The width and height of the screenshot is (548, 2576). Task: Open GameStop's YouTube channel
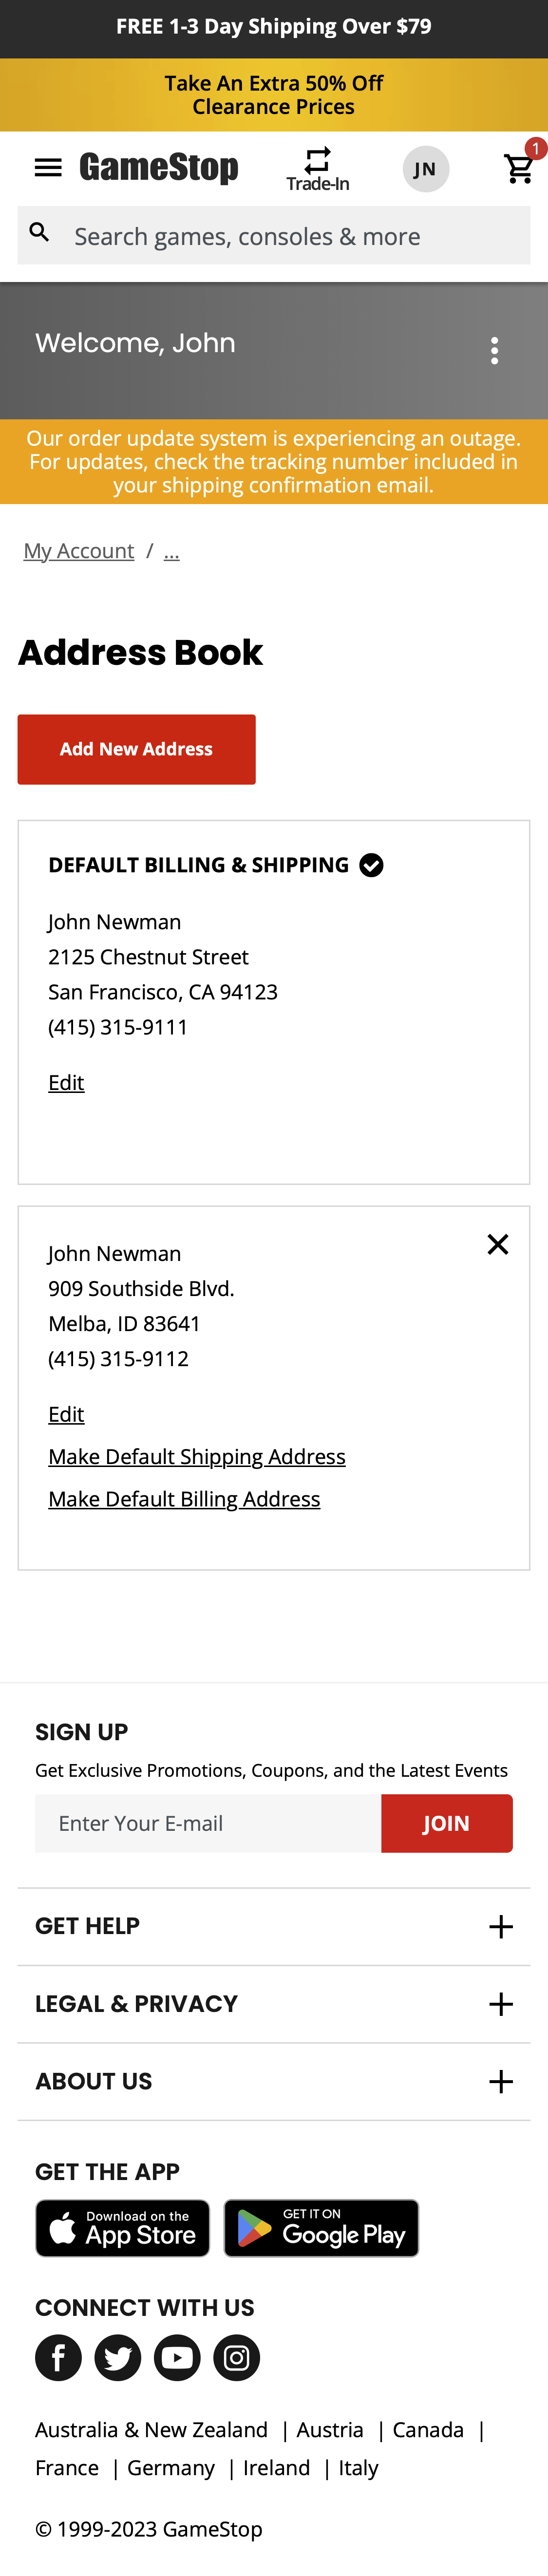click(177, 2357)
